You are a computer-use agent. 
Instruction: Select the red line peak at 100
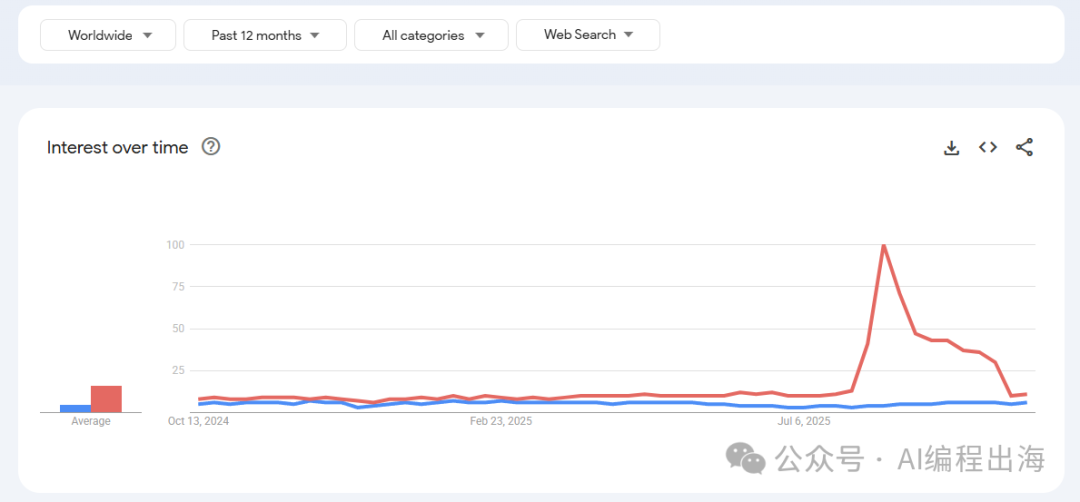pos(883,245)
